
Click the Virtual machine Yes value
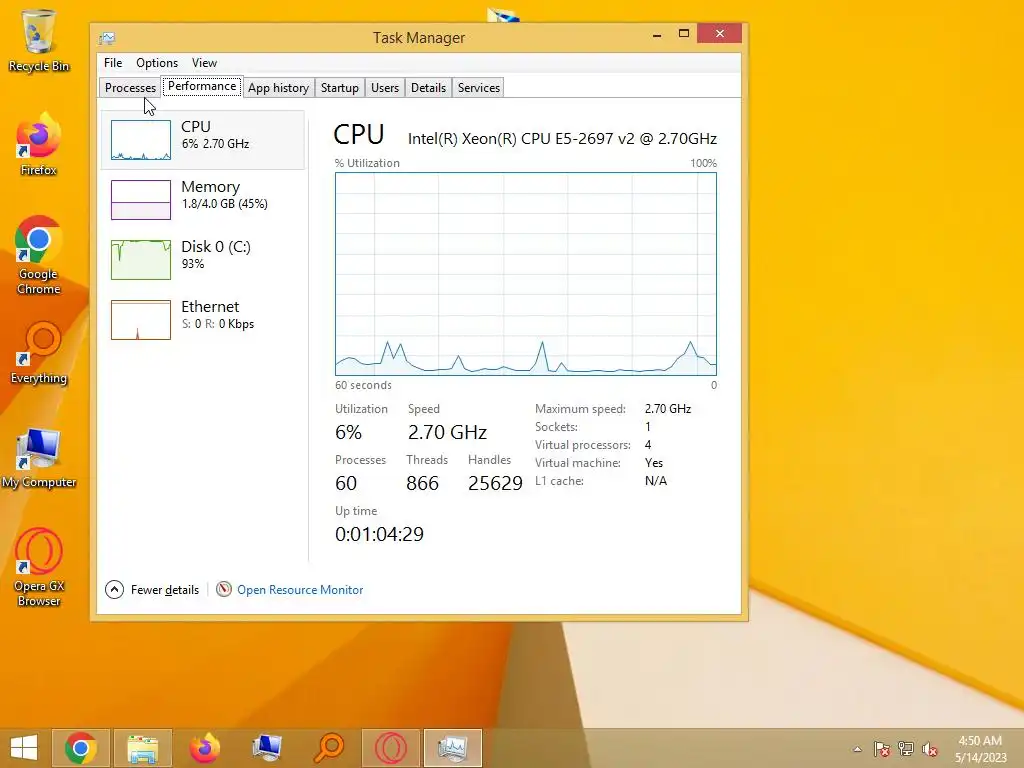point(654,462)
